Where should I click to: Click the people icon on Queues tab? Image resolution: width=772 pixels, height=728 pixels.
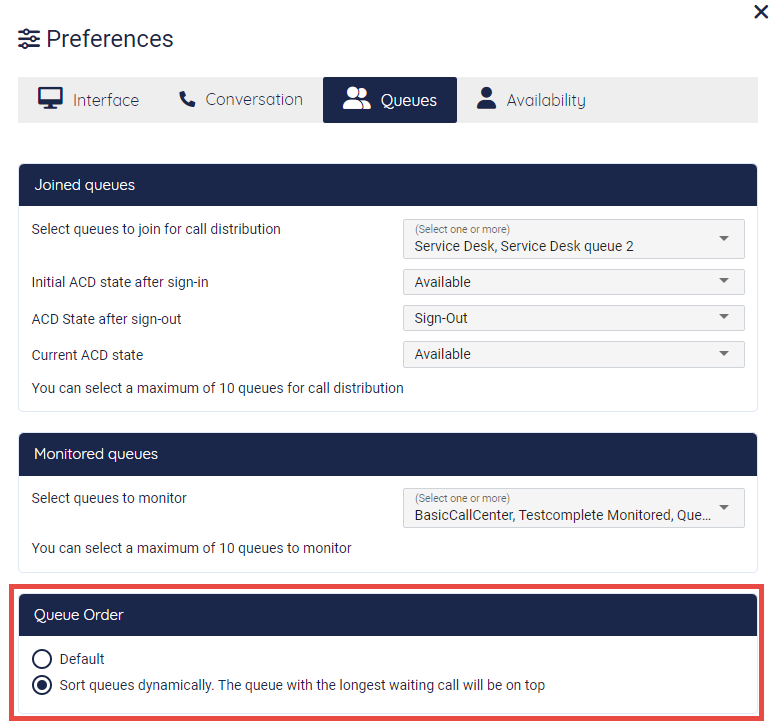pos(356,99)
